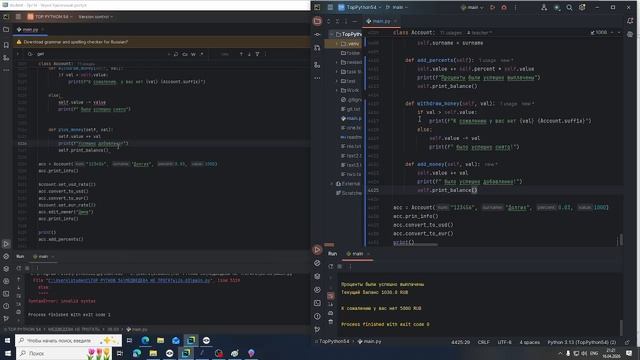This screenshot has height=360, width=640.
Task: Select main tab in right Run panel
Action: (x=357, y=253)
